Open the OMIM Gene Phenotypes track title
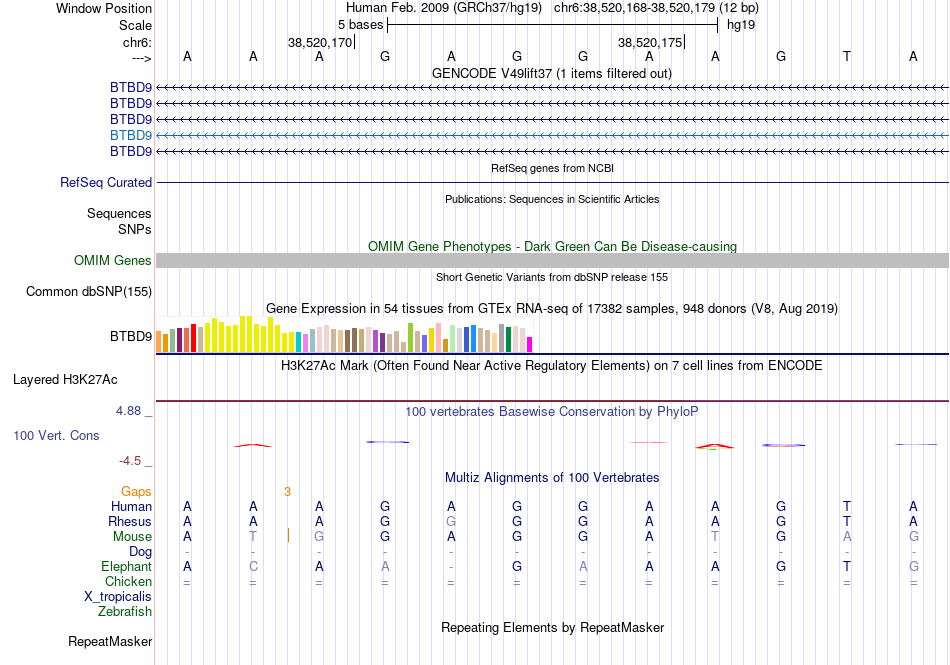The width and height of the screenshot is (950, 665). tap(552, 246)
